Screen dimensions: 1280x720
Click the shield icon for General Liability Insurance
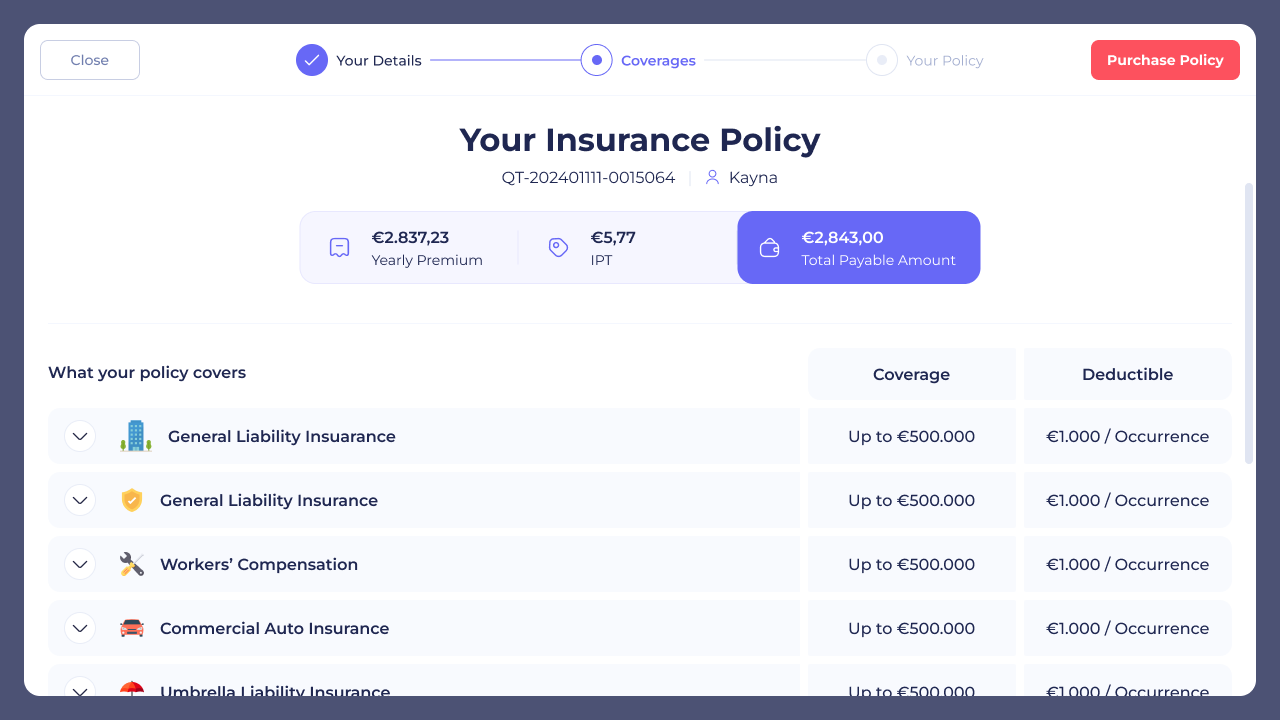click(132, 500)
